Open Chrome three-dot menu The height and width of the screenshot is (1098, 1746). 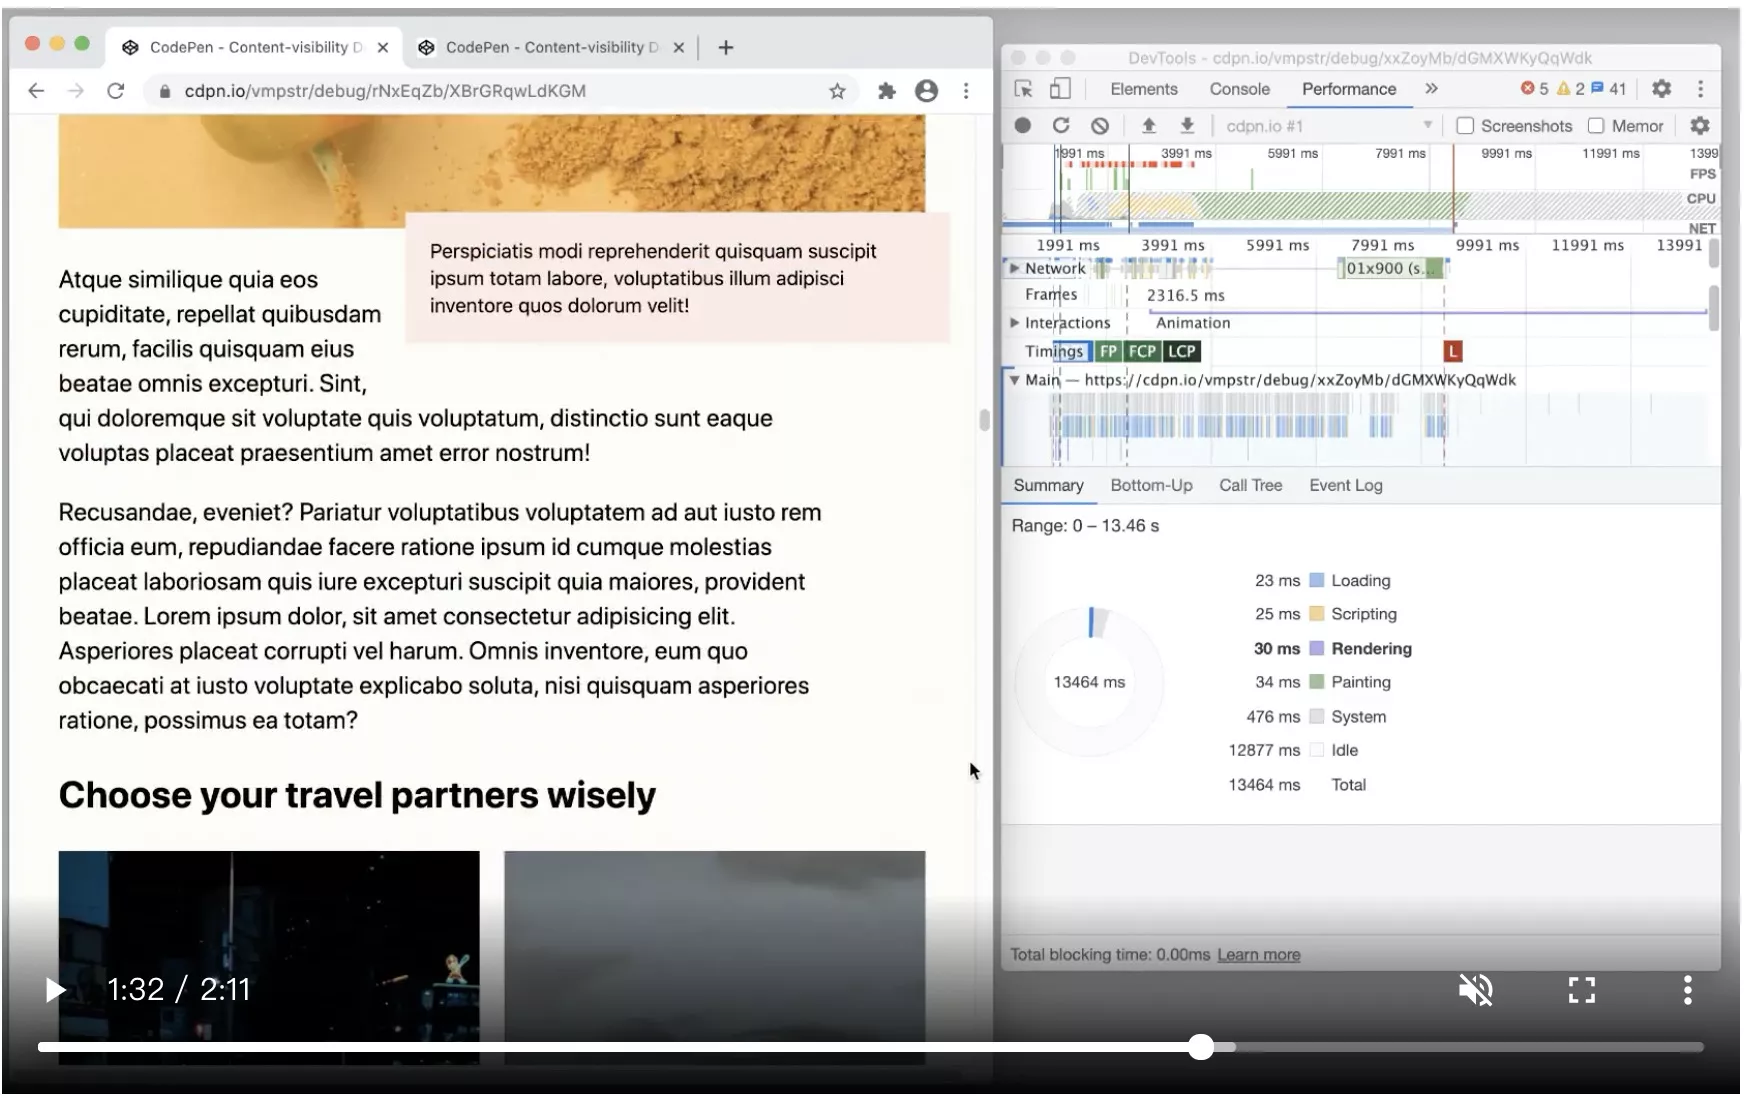[x=966, y=91]
